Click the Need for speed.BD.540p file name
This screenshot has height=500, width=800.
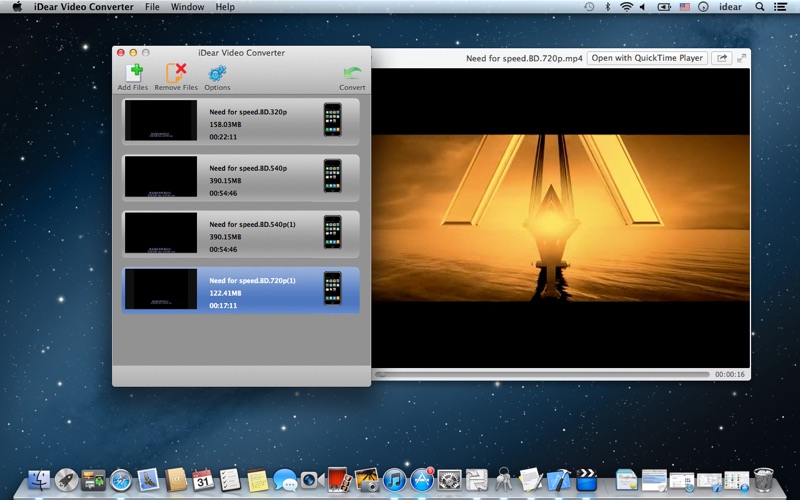[248, 168]
